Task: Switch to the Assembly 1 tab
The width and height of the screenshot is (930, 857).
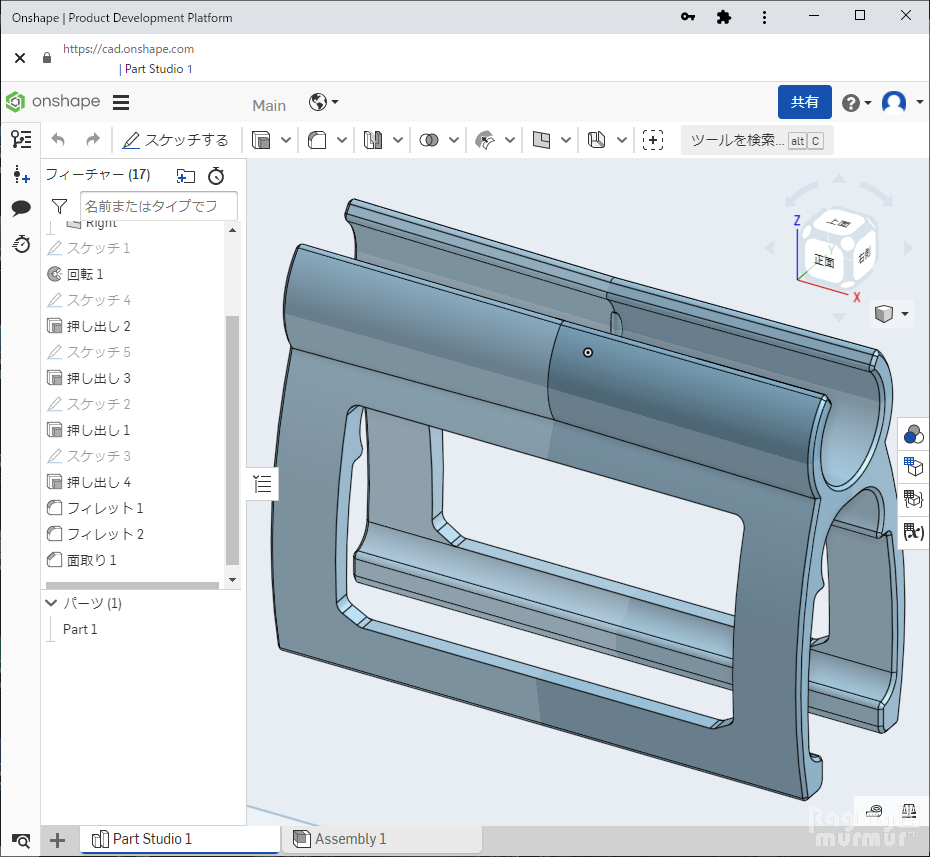Action: coord(381,839)
